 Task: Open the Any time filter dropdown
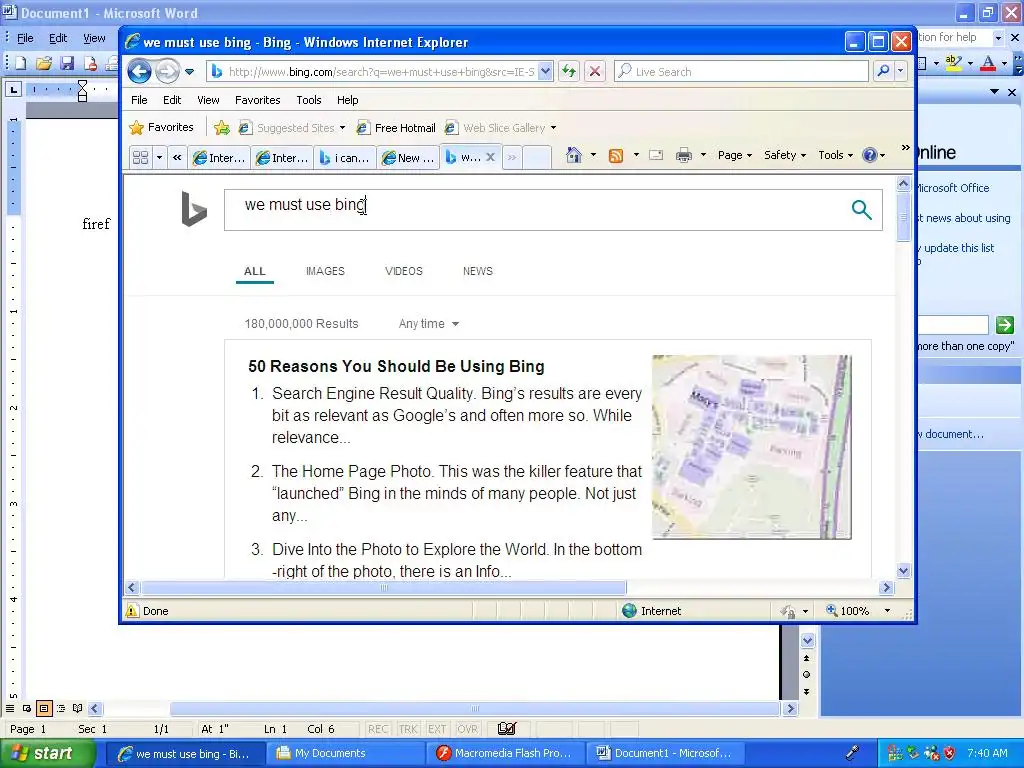428,324
